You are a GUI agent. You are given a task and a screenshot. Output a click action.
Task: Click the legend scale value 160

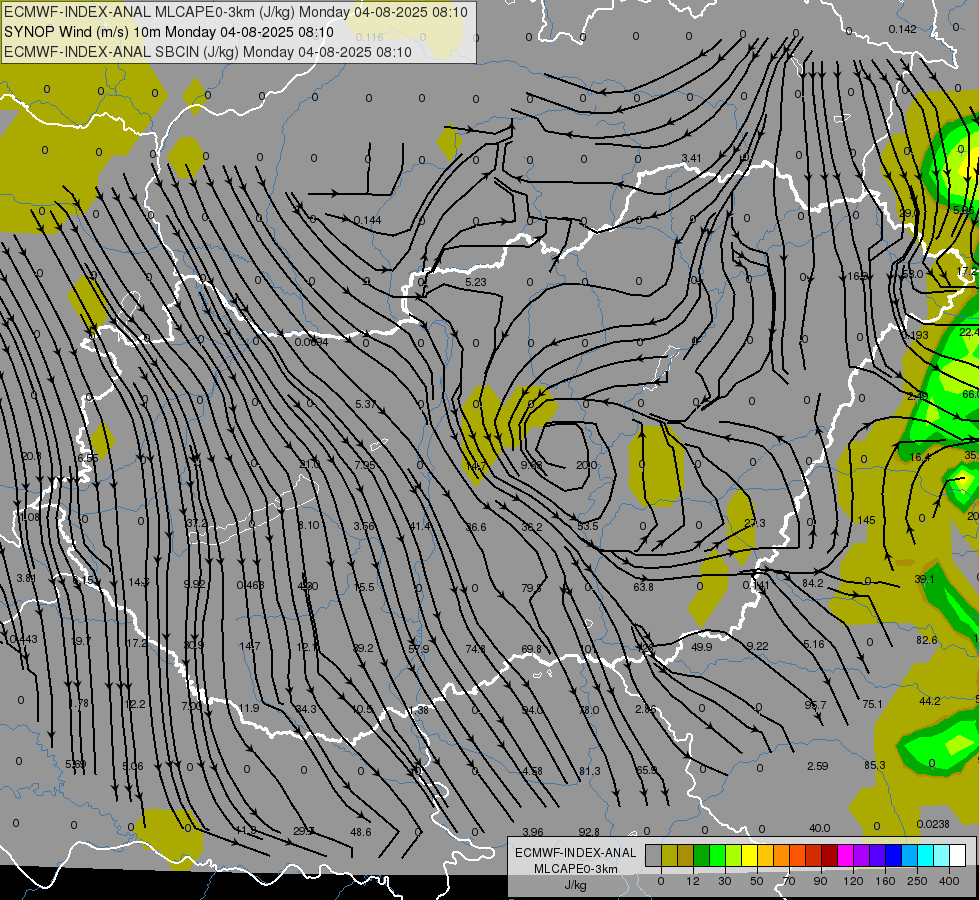point(885,881)
